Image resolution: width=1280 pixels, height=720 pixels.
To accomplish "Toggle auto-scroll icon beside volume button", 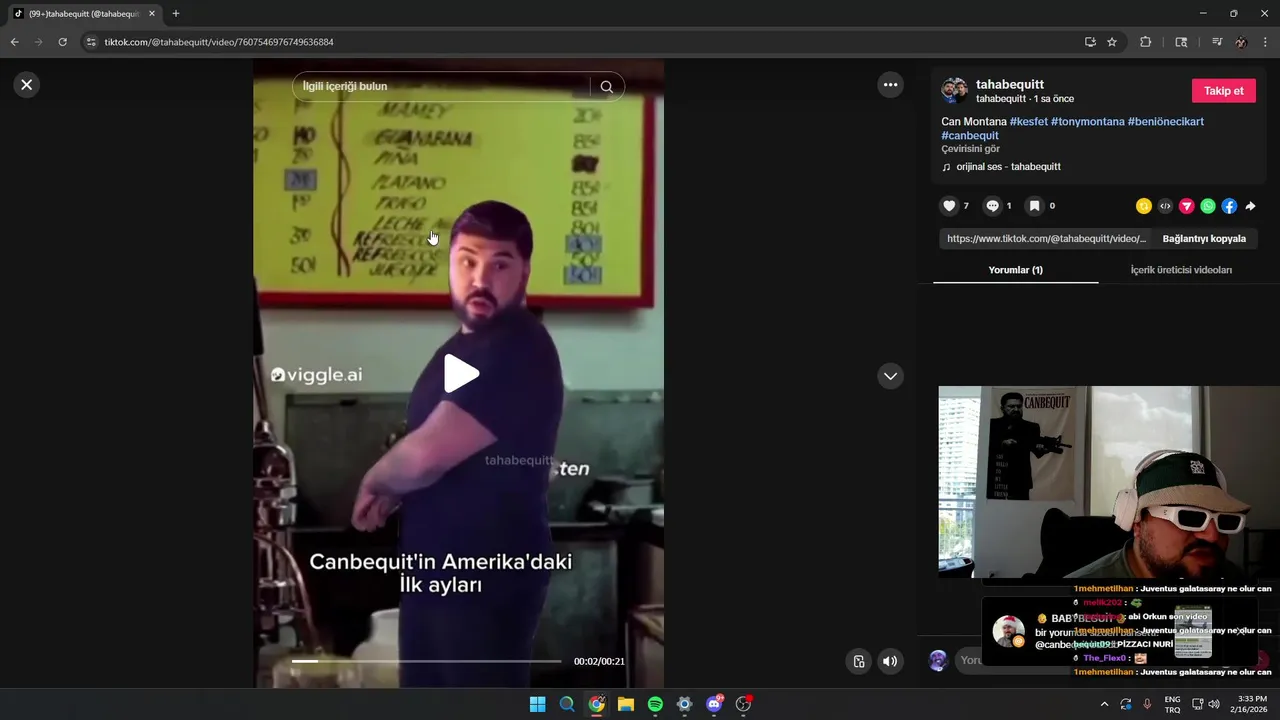I will coord(859,661).
